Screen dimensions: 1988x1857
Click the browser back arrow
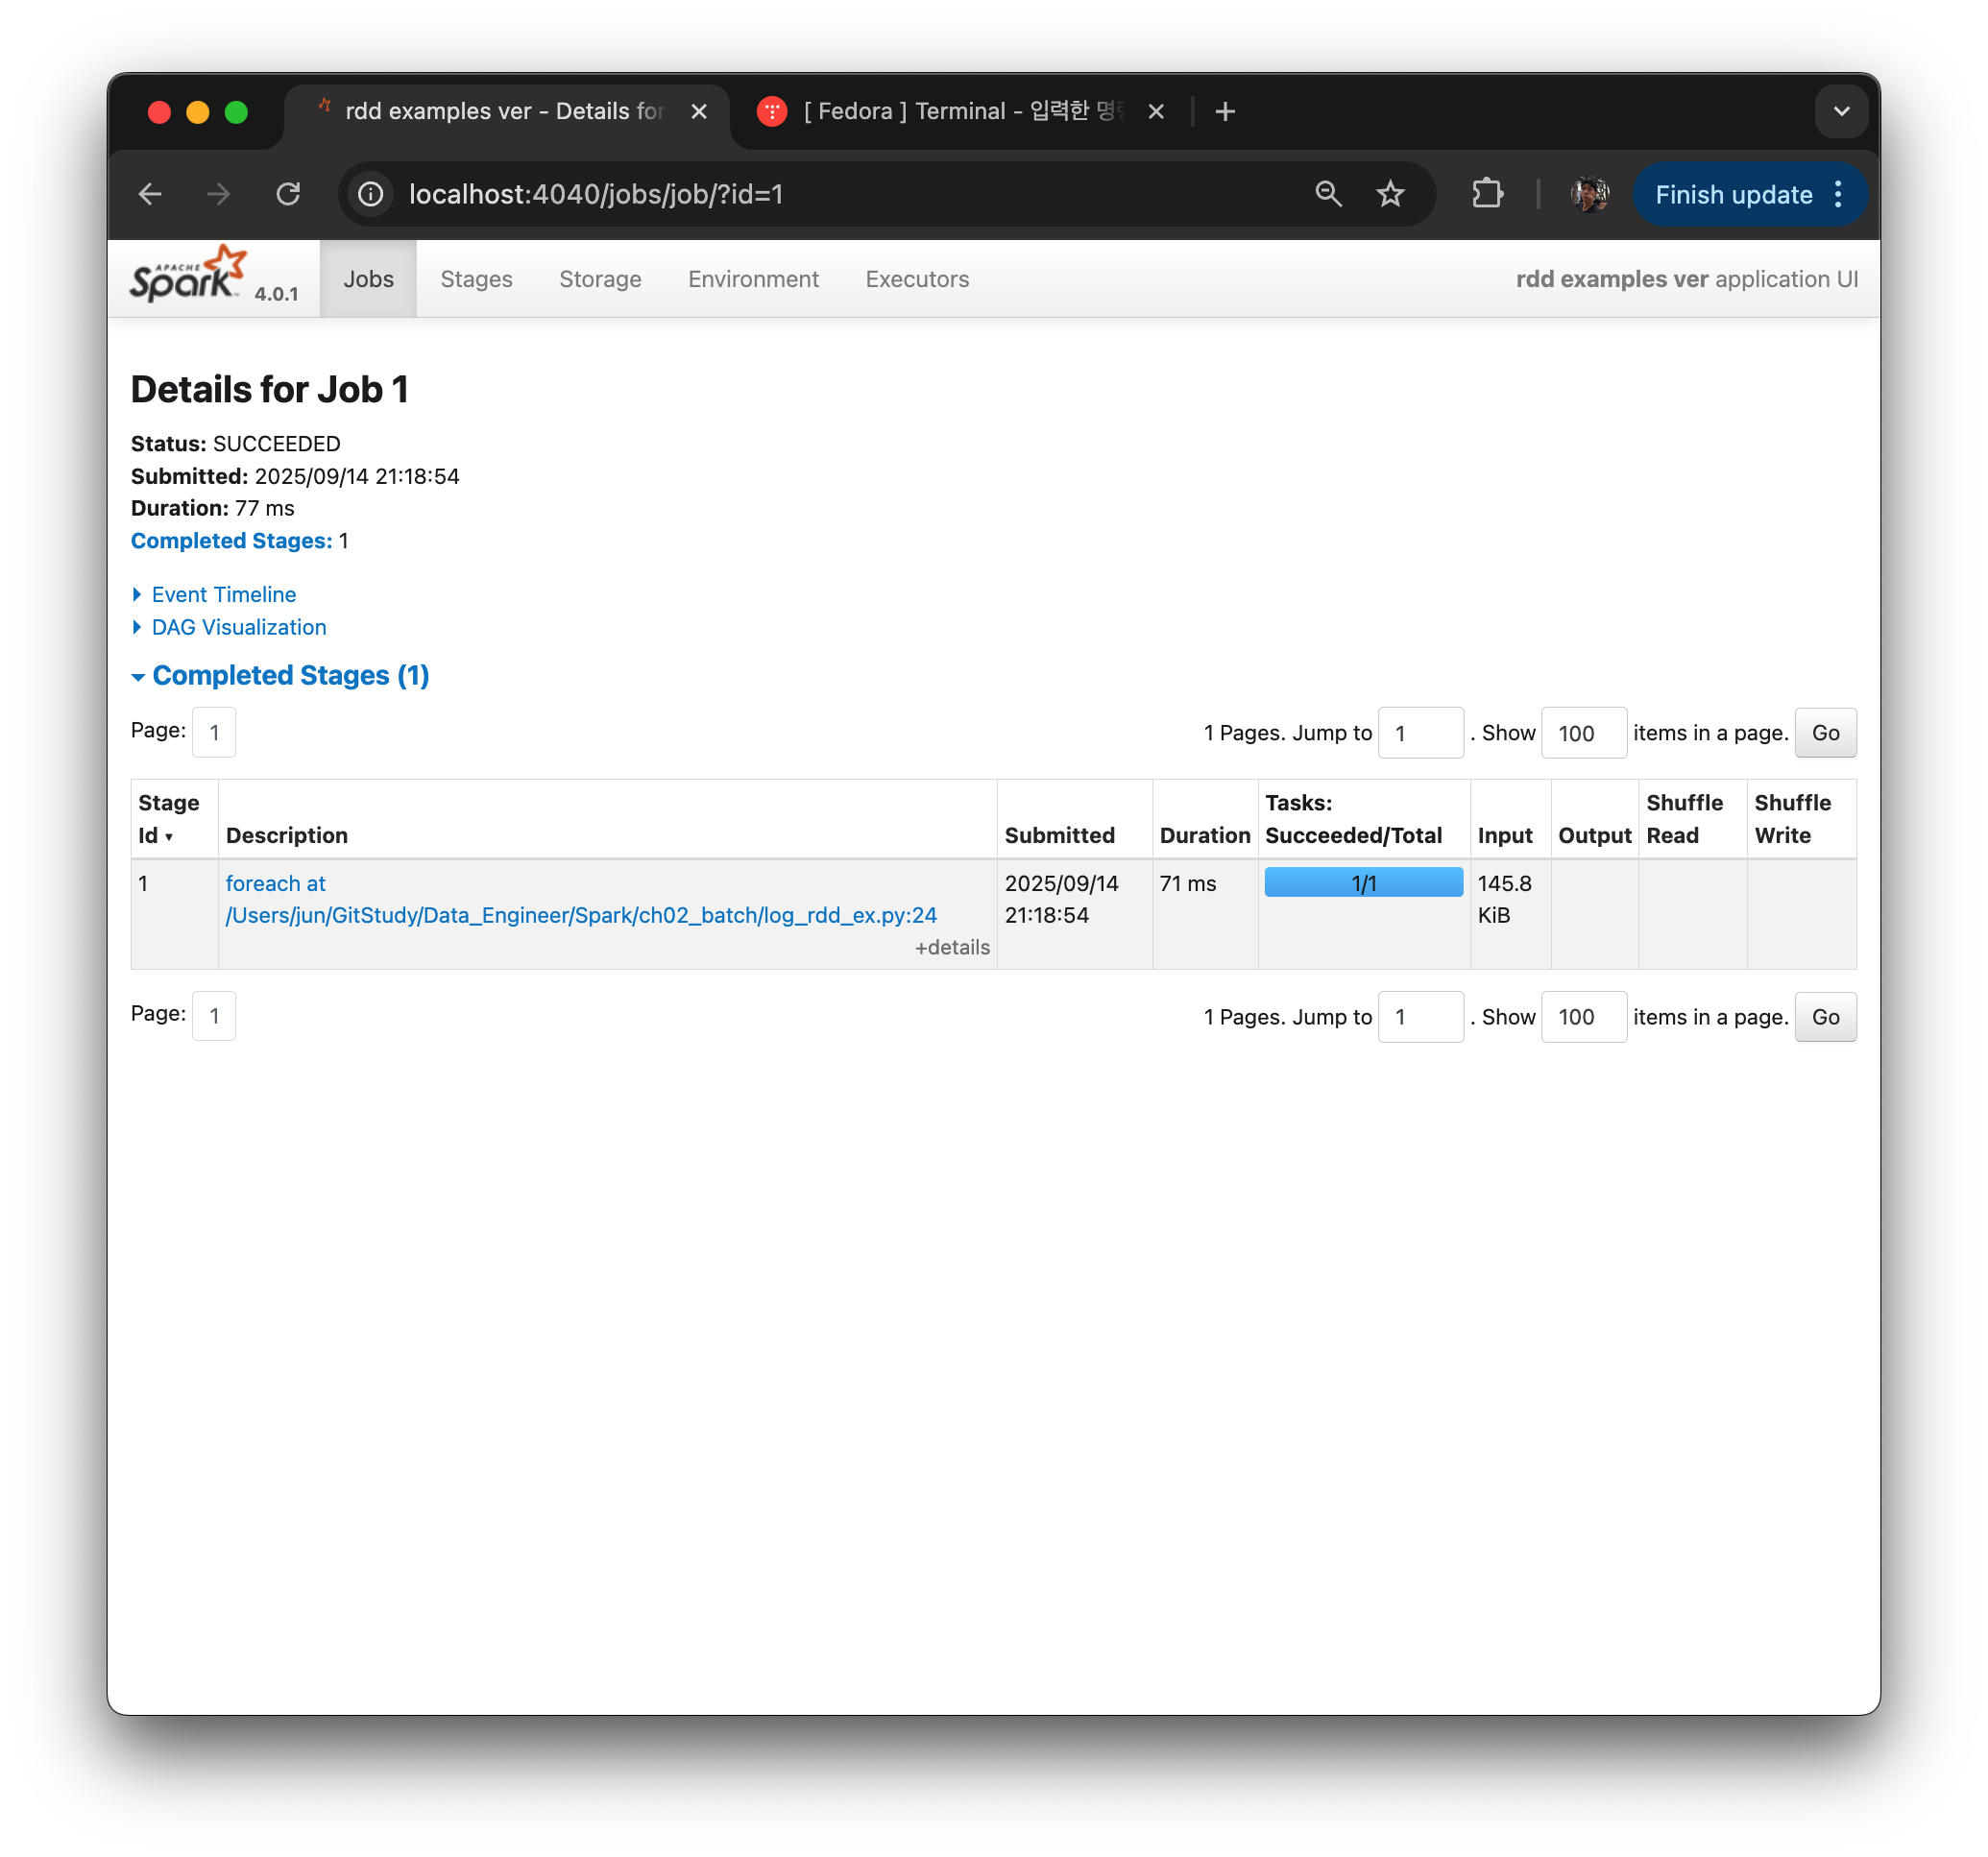pos(150,194)
